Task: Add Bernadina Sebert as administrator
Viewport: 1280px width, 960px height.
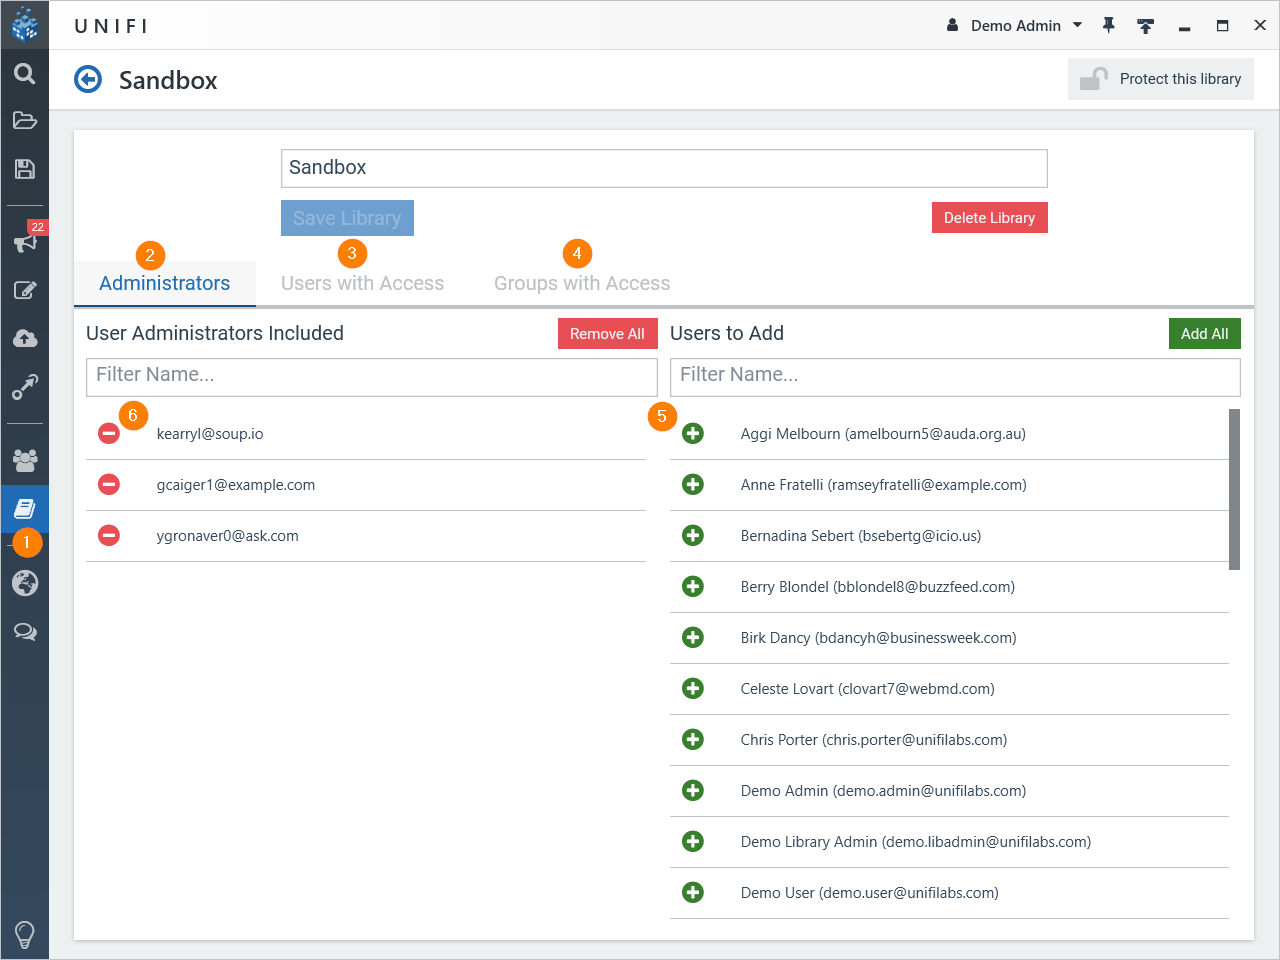Action: pos(693,535)
